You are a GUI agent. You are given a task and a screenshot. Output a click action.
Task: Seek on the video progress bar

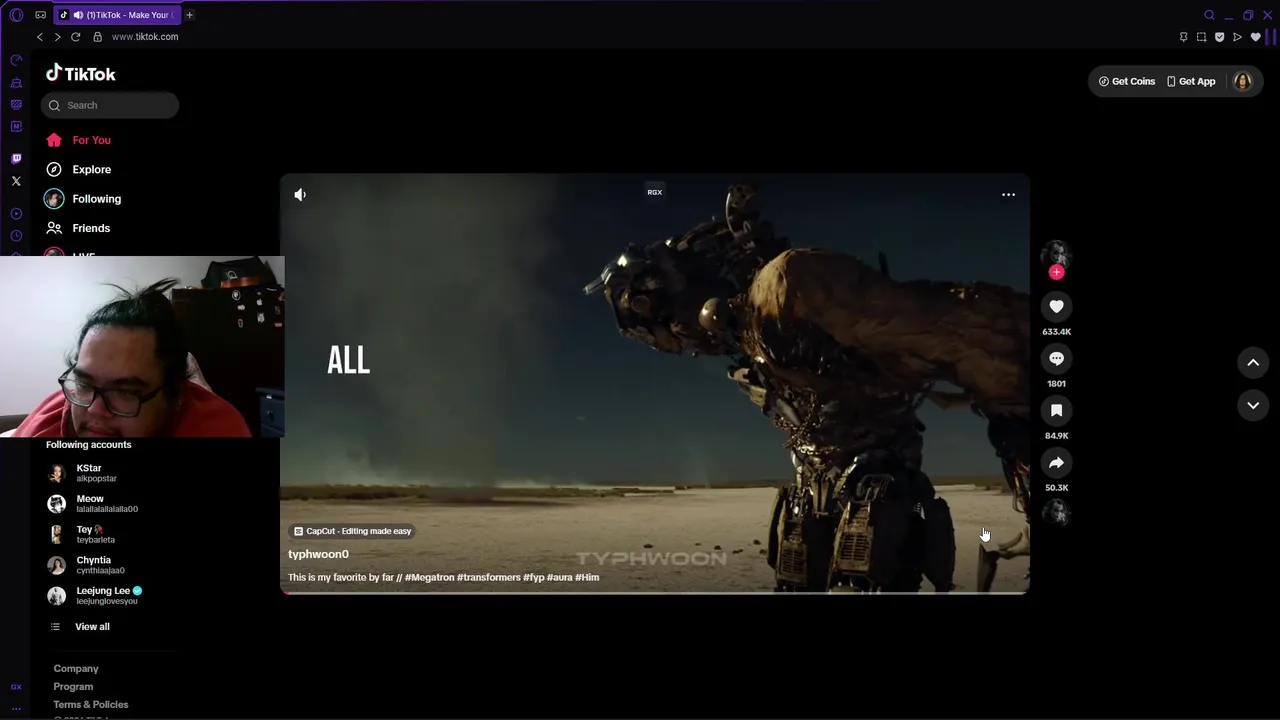(x=655, y=593)
